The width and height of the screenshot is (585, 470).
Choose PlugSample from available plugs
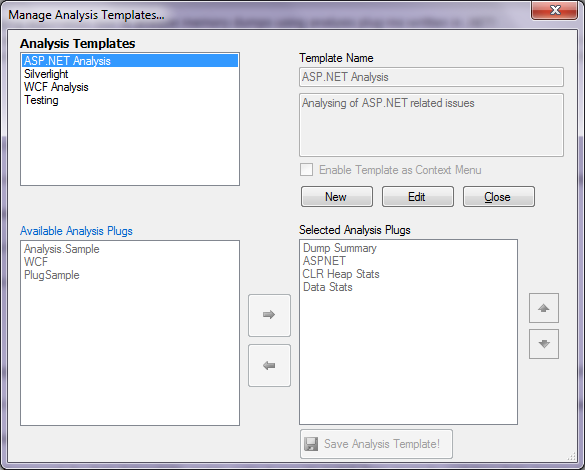click(x=52, y=275)
